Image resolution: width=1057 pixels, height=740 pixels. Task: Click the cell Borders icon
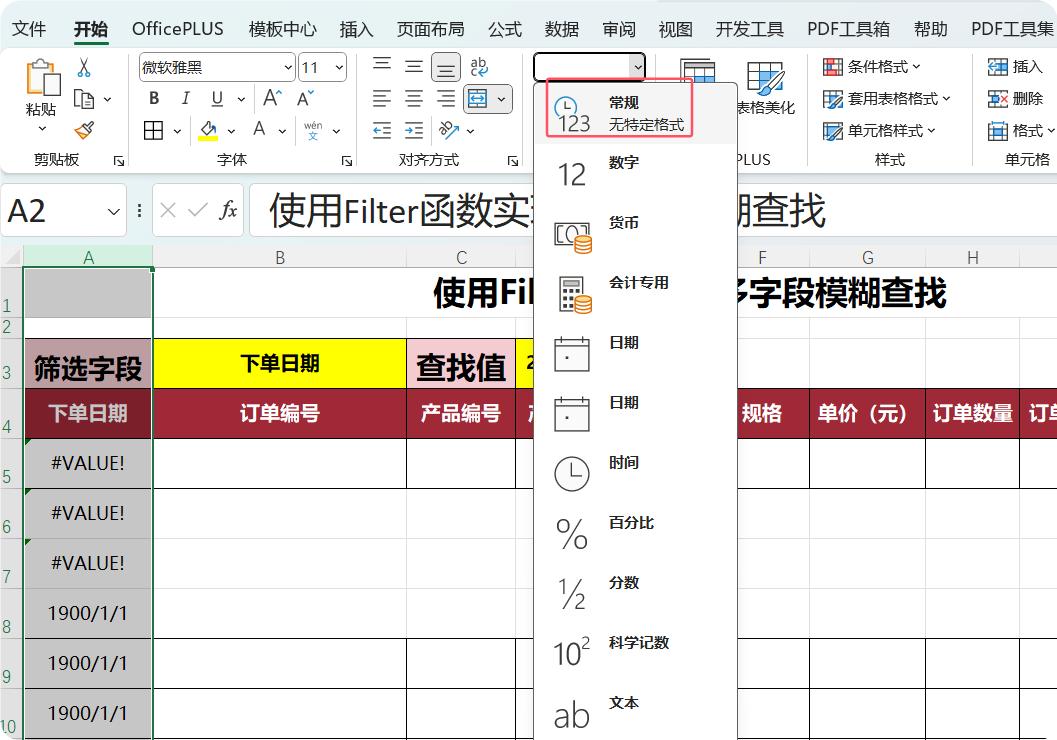tap(153, 130)
